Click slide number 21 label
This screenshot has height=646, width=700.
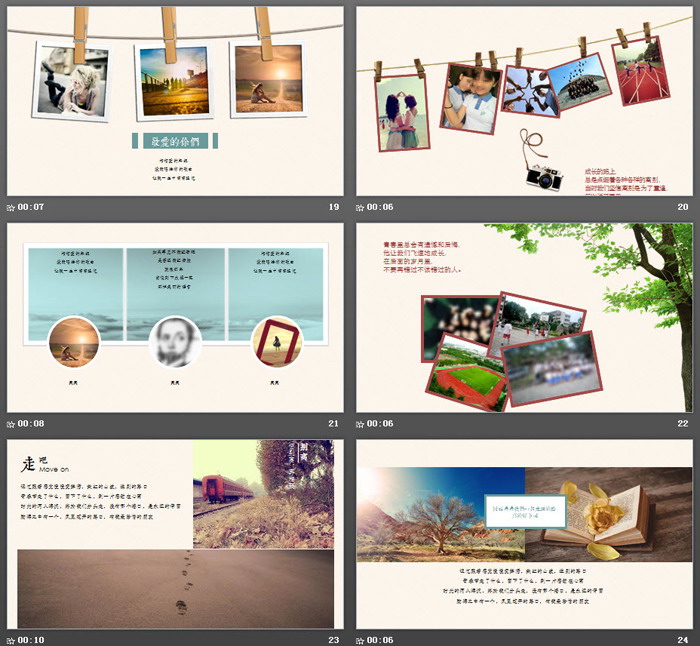[x=334, y=424]
